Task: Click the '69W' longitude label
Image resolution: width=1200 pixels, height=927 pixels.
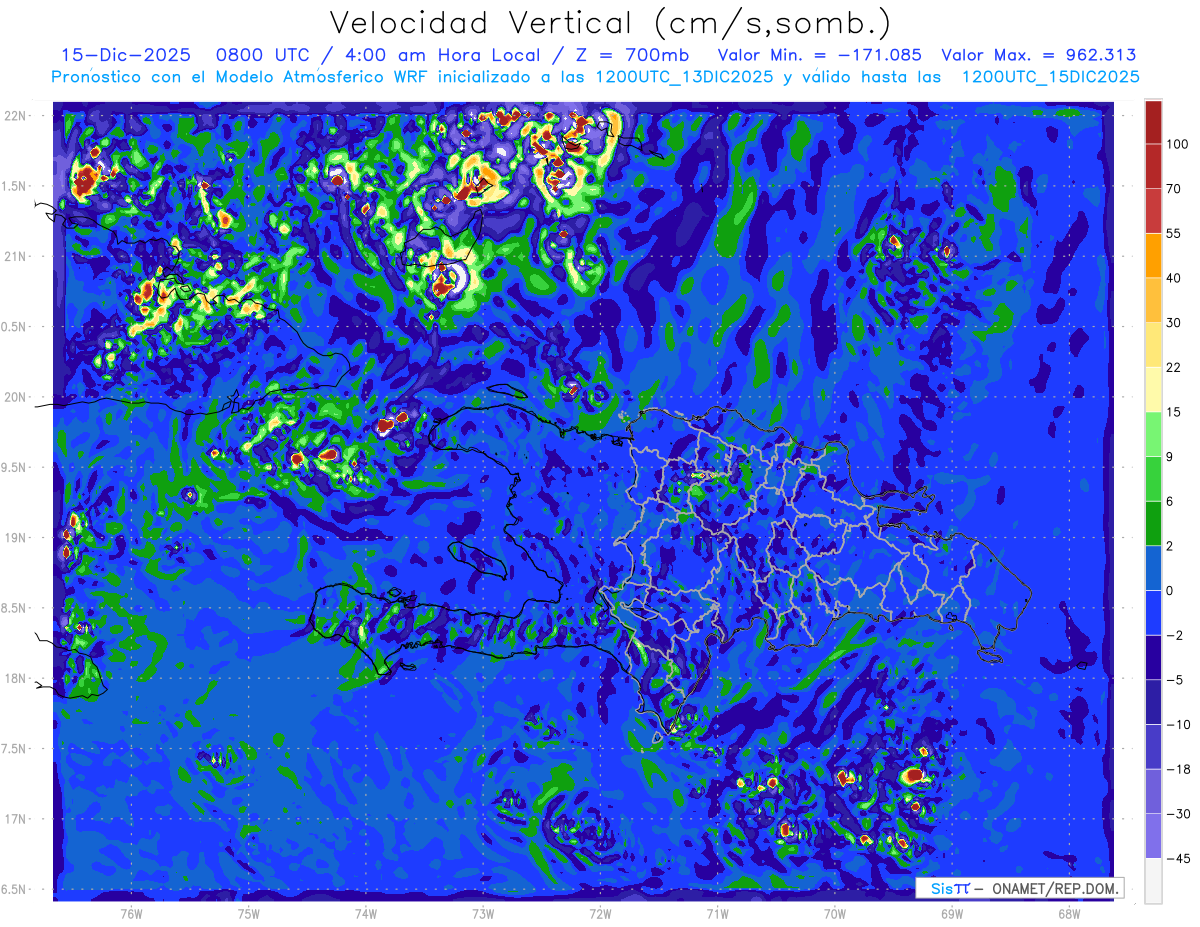Action: [951, 914]
